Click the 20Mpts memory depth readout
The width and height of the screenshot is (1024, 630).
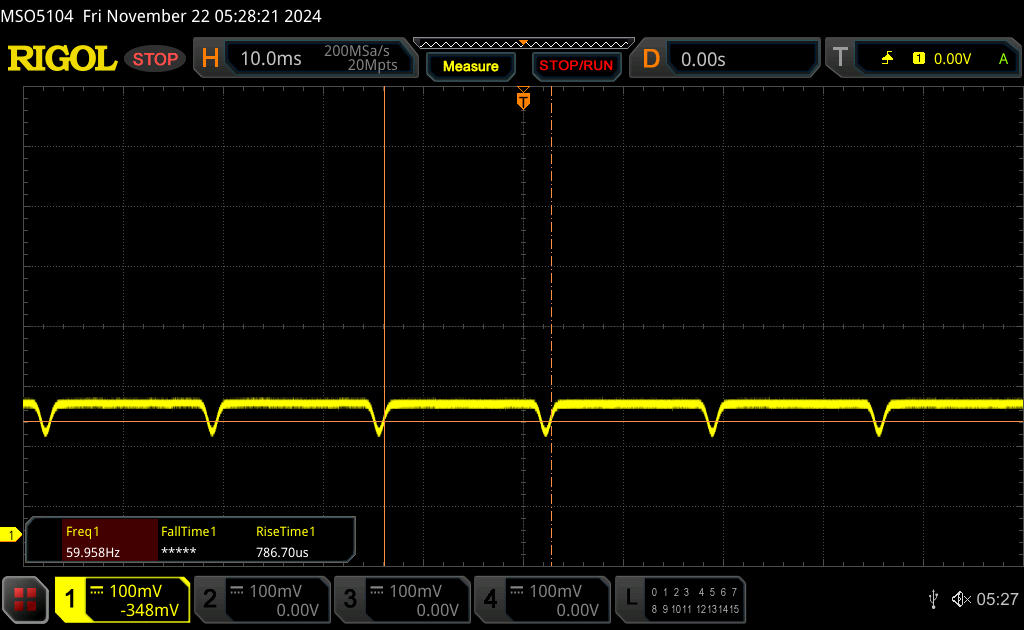(372, 65)
